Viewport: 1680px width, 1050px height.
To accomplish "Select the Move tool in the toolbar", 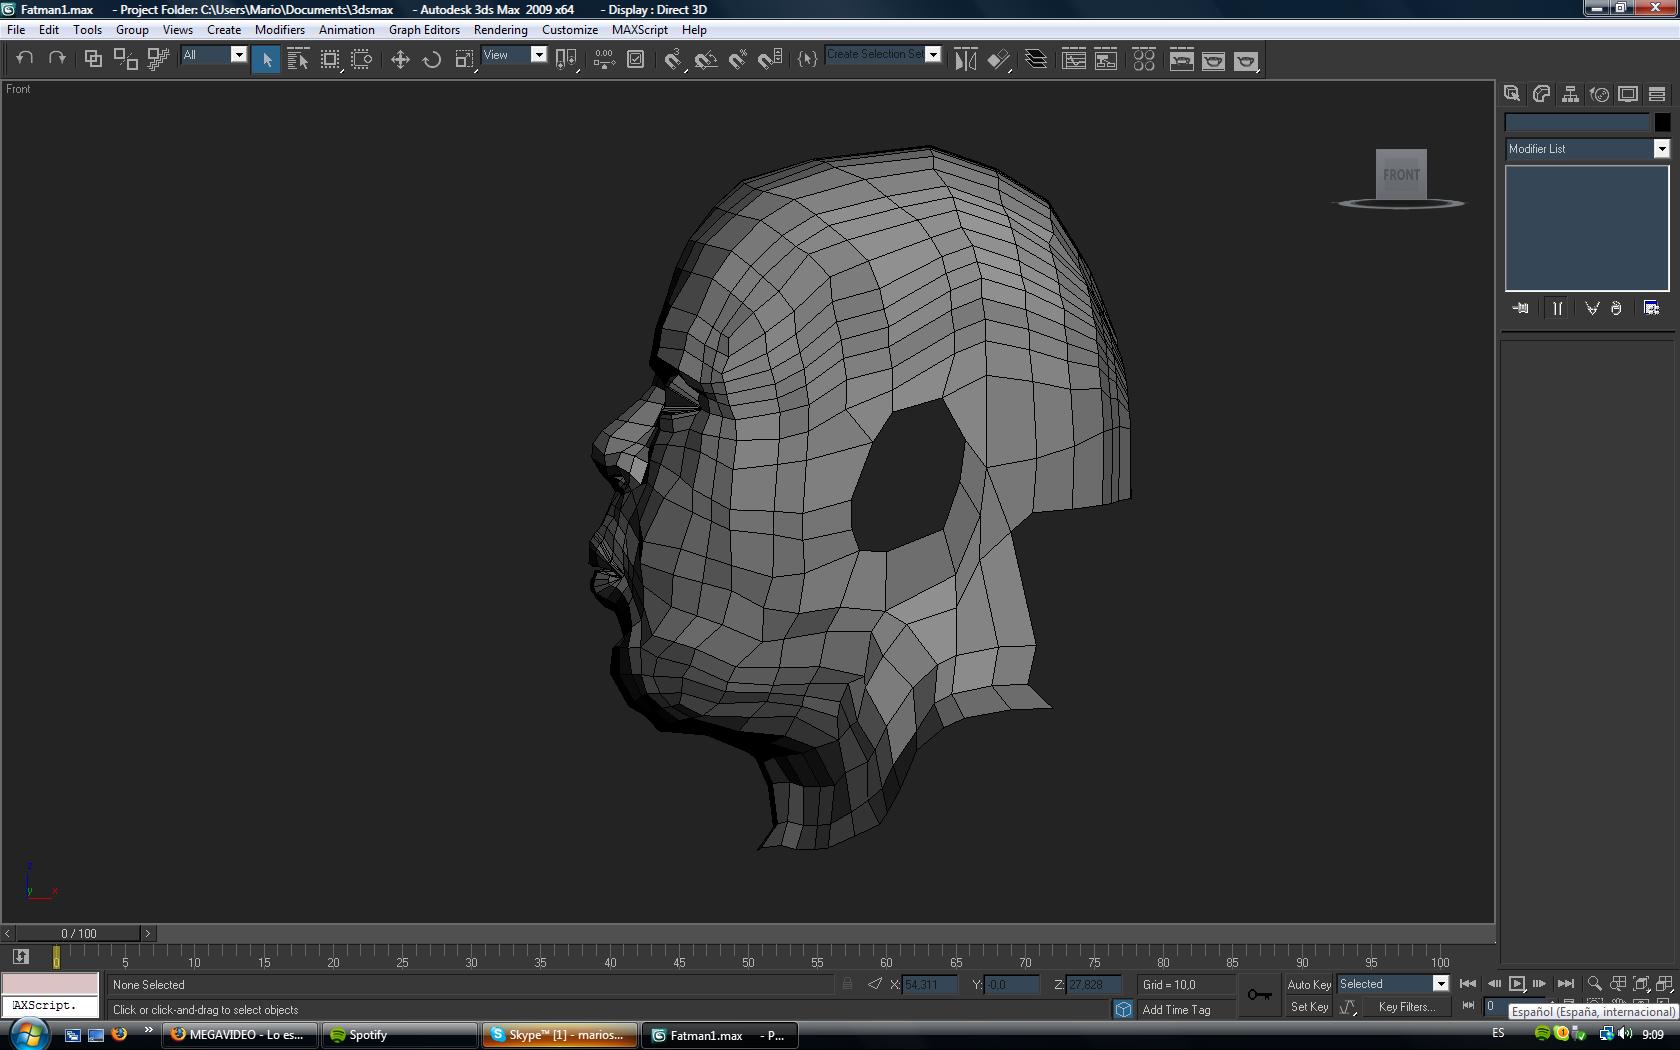I will [x=400, y=60].
